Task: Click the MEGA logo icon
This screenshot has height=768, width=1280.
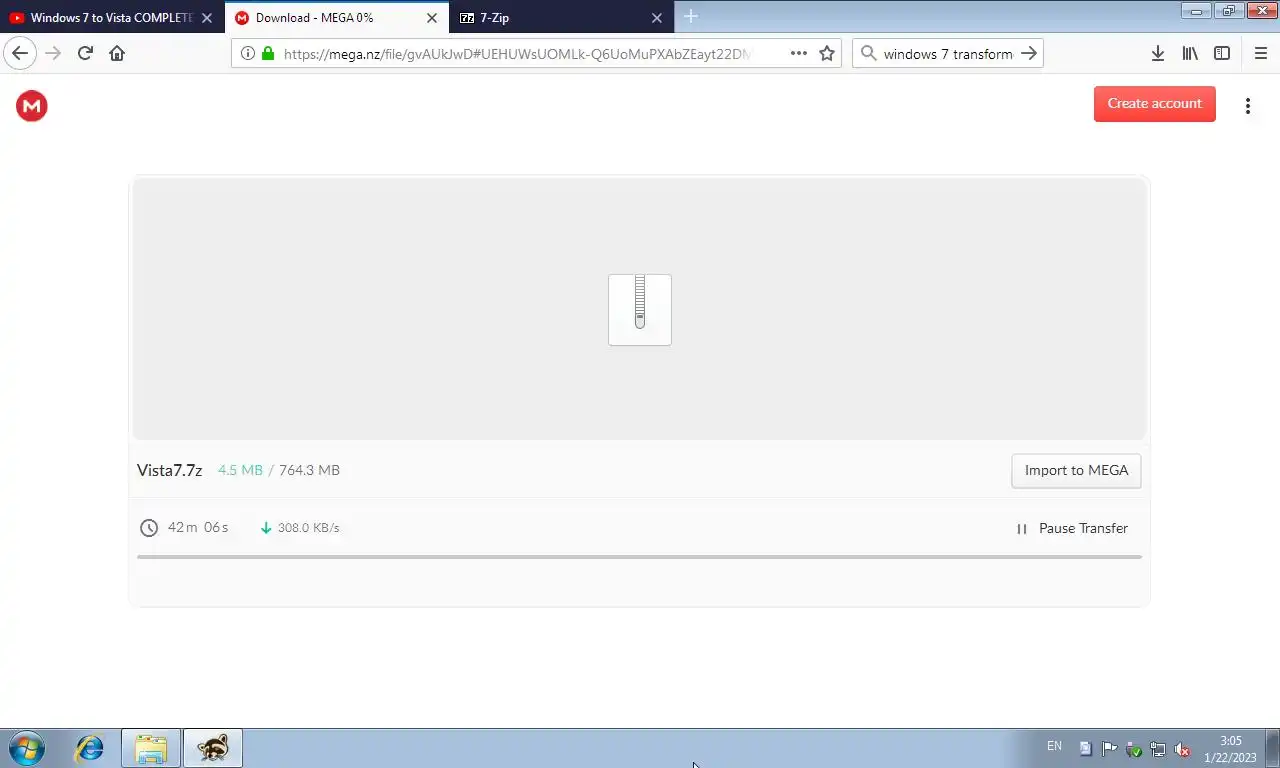Action: [x=32, y=105]
